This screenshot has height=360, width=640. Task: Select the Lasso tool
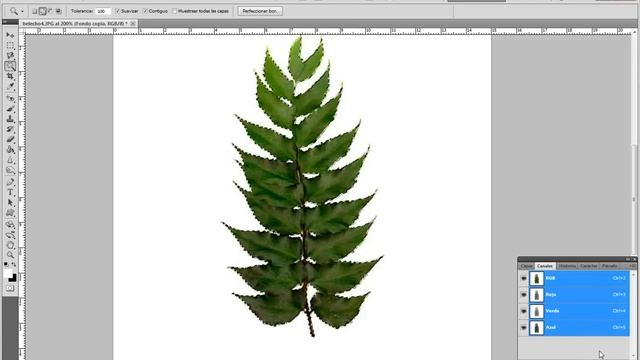click(10, 56)
